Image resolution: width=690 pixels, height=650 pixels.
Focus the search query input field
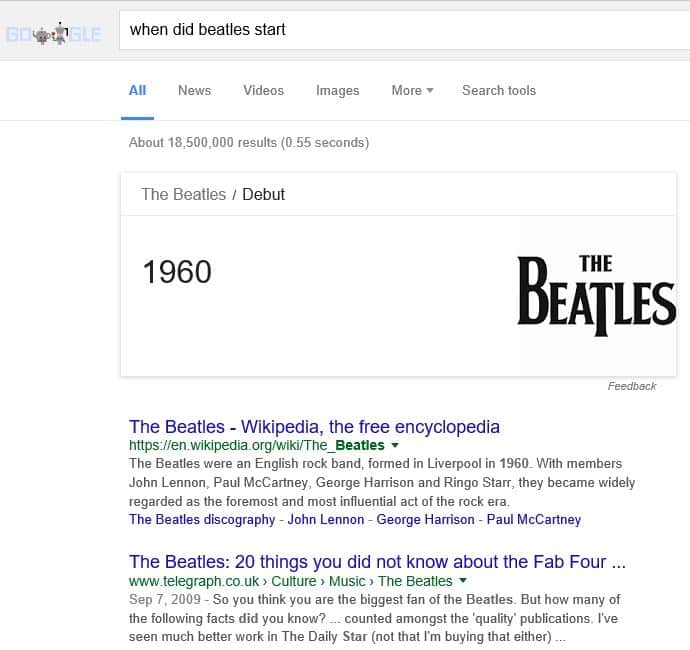[400, 29]
